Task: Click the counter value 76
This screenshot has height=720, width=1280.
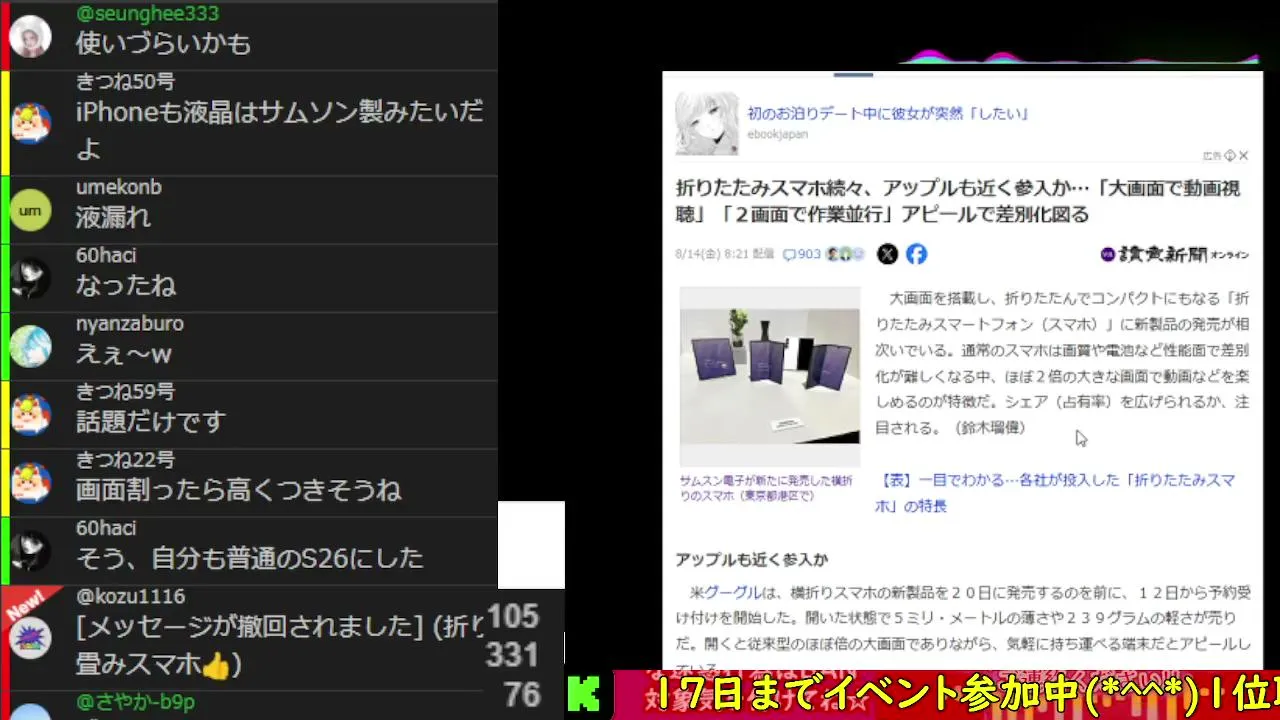Action: pyautogui.click(x=522, y=694)
